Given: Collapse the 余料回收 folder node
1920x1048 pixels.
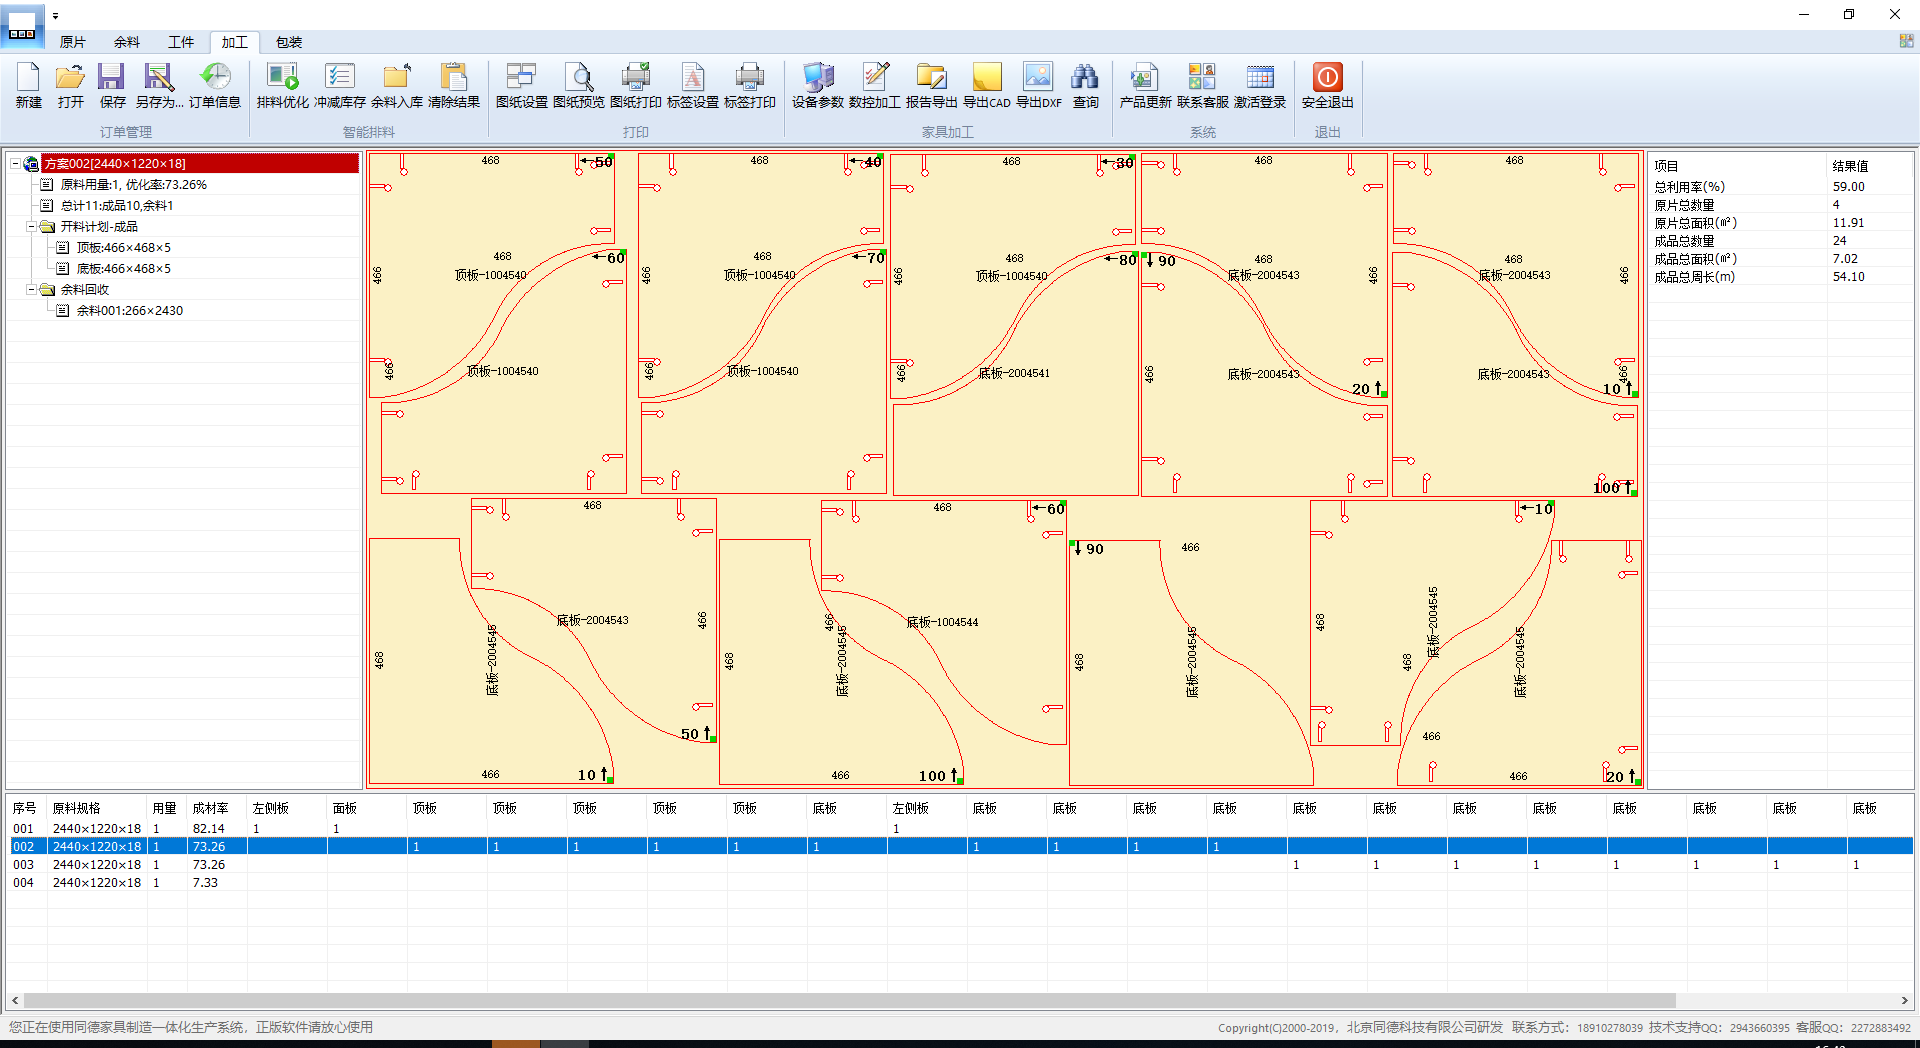Looking at the screenshot, I should tap(31, 290).
